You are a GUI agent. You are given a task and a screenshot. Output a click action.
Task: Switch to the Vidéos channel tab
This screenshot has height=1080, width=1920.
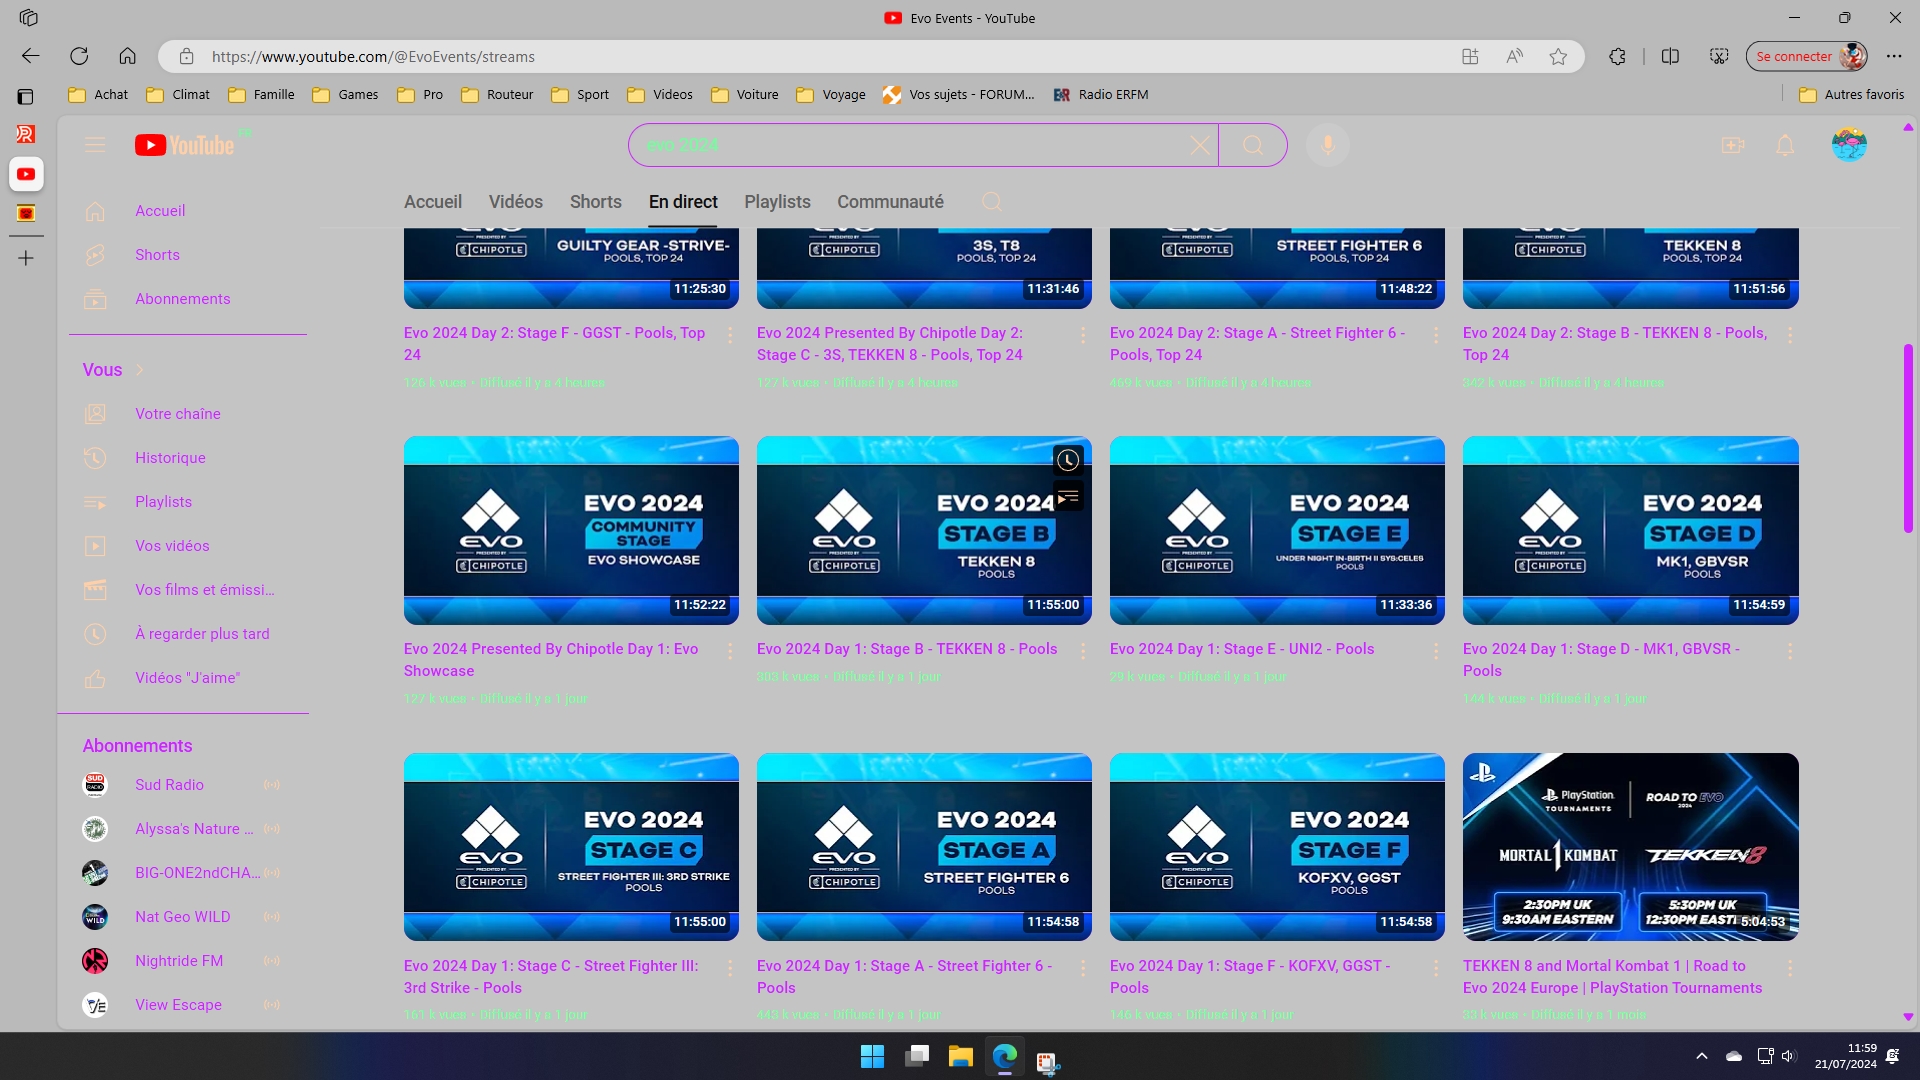(x=515, y=202)
